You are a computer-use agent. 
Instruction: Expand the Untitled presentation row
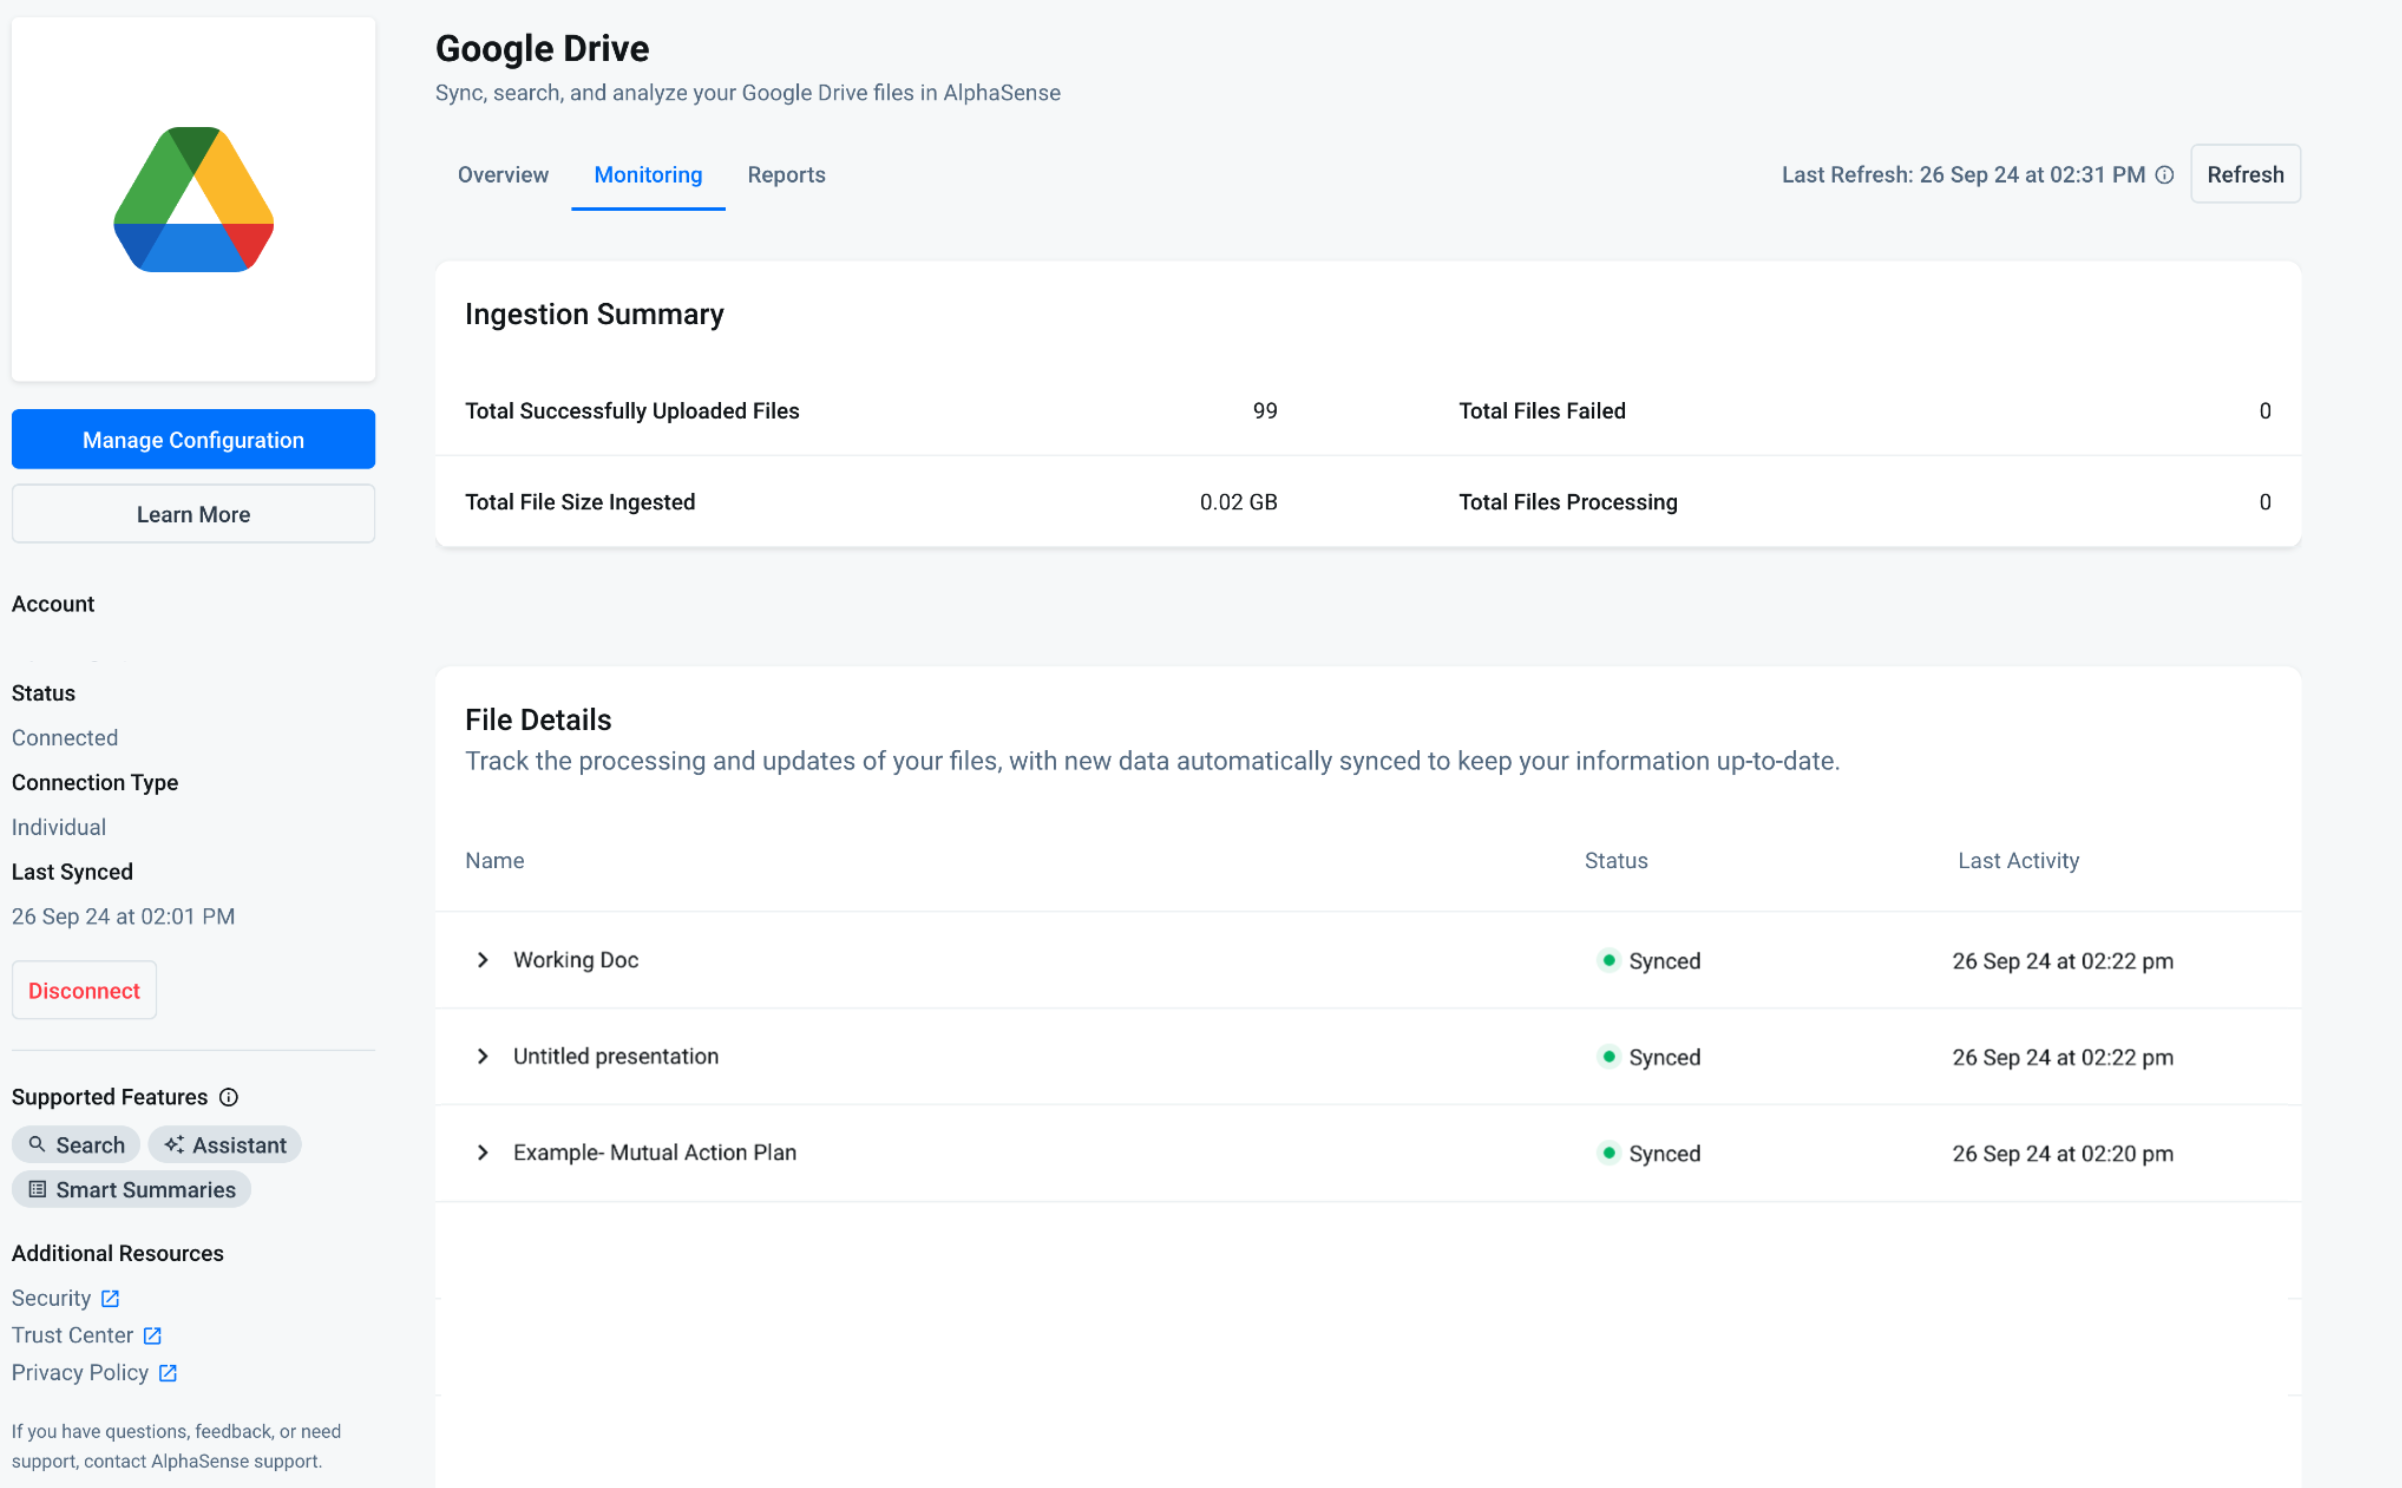pos(483,1056)
